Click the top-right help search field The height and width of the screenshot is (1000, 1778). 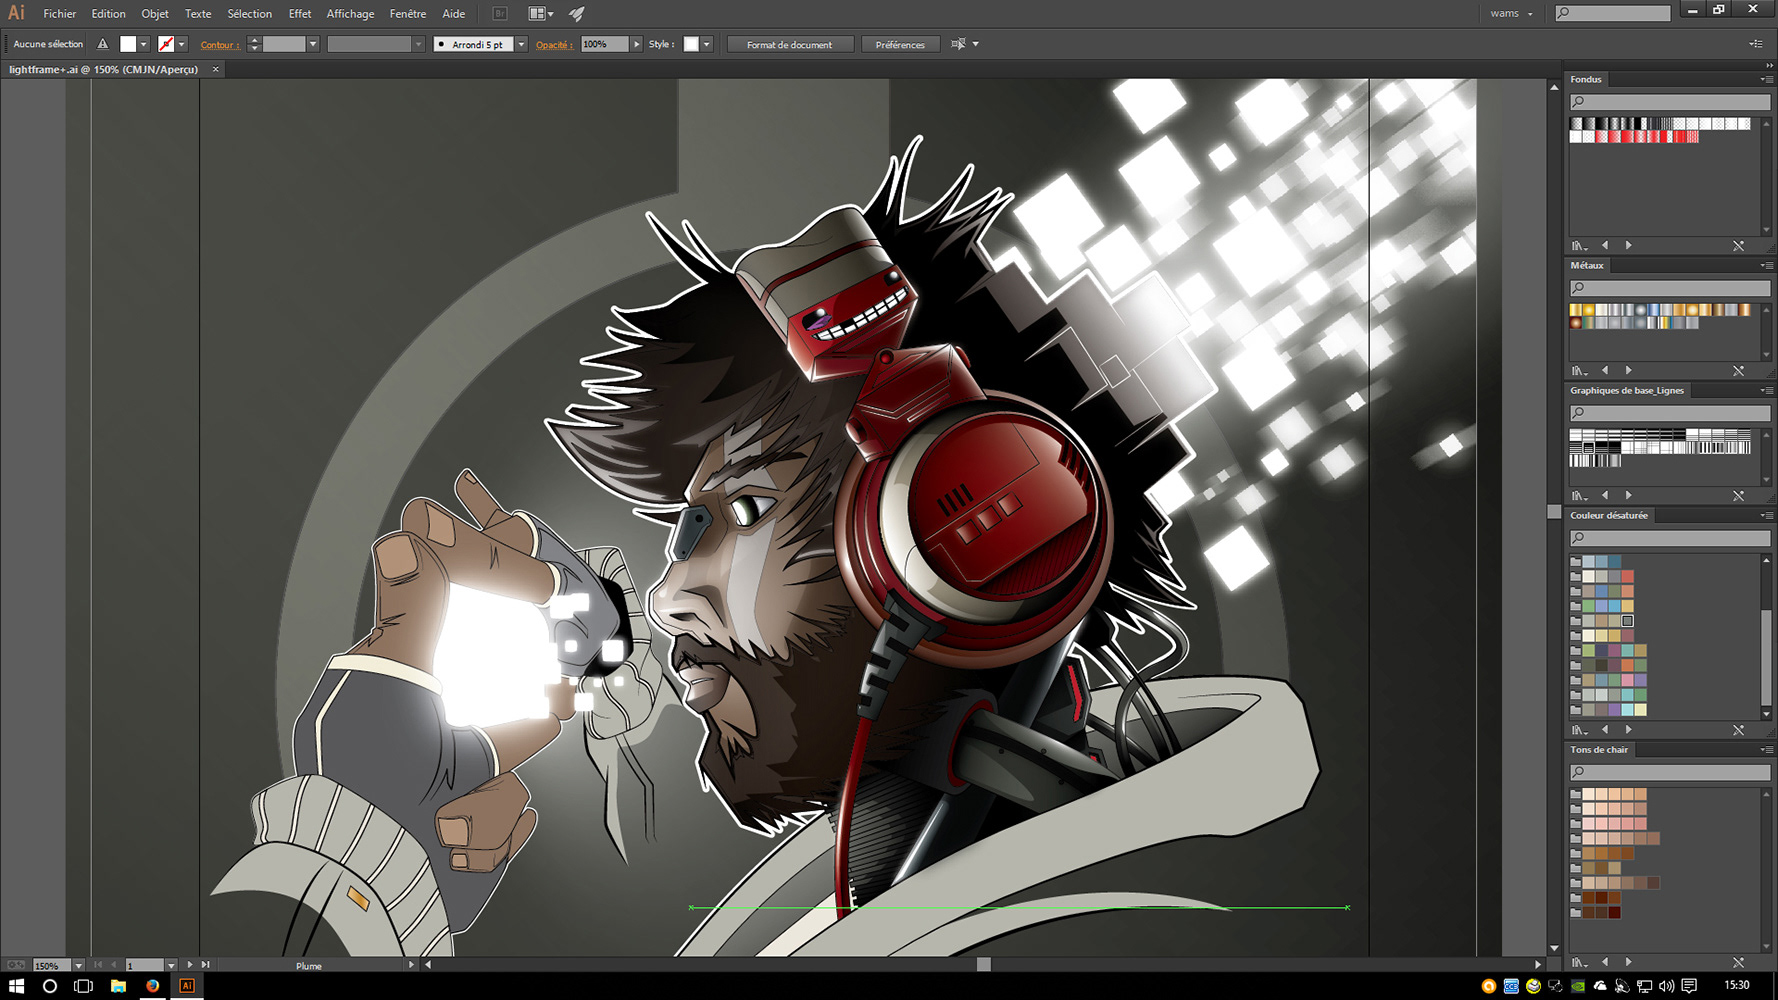point(1613,13)
